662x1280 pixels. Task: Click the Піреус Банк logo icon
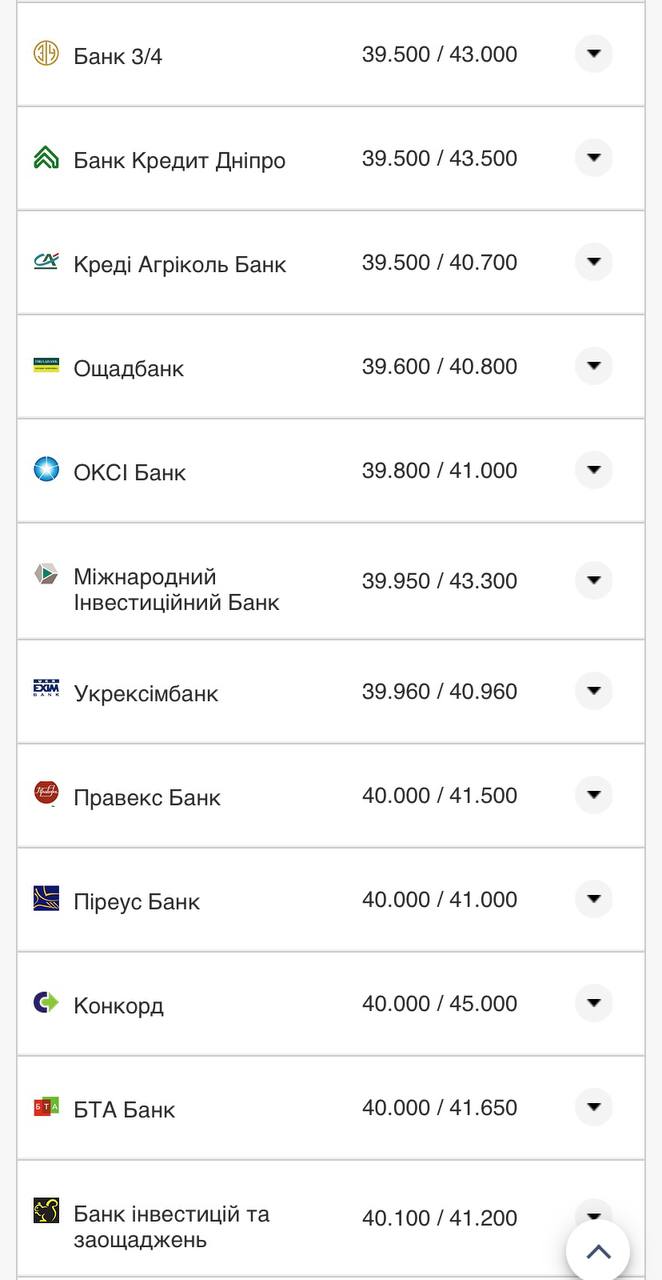[44, 899]
